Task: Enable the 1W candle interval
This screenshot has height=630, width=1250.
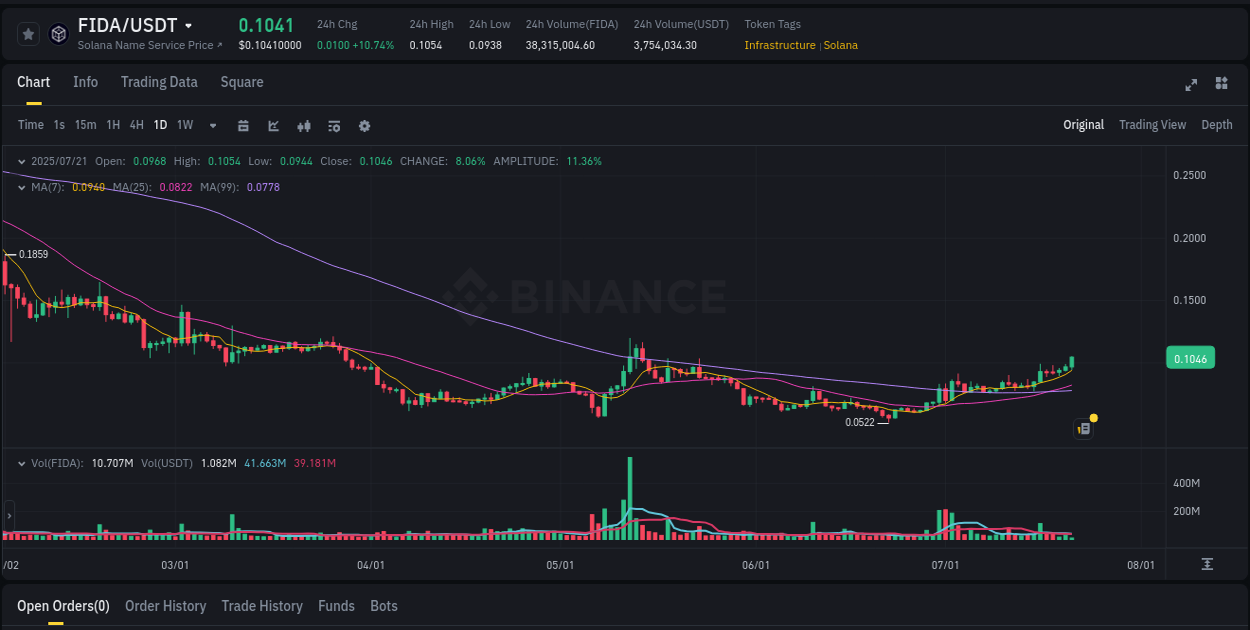Action: [184, 125]
